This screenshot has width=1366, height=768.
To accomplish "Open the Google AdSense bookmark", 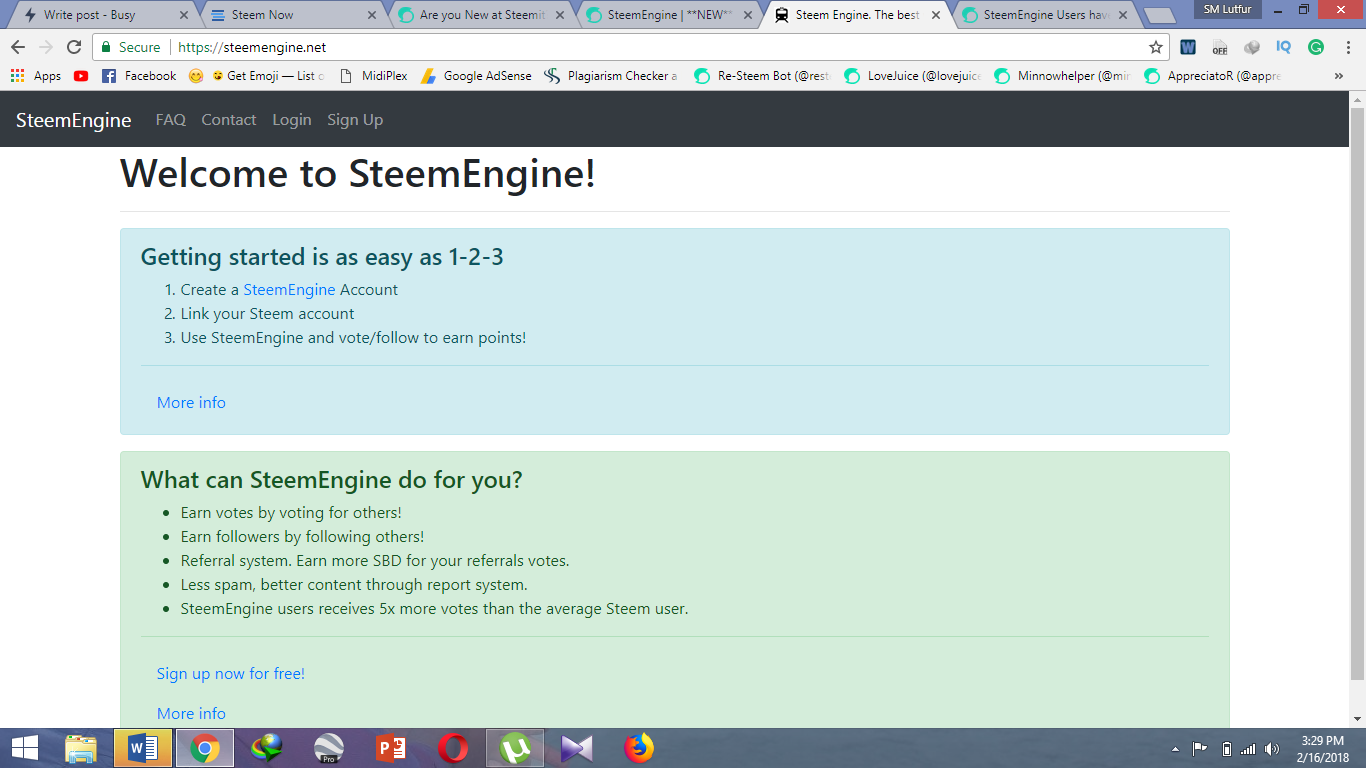I will click(x=477, y=76).
